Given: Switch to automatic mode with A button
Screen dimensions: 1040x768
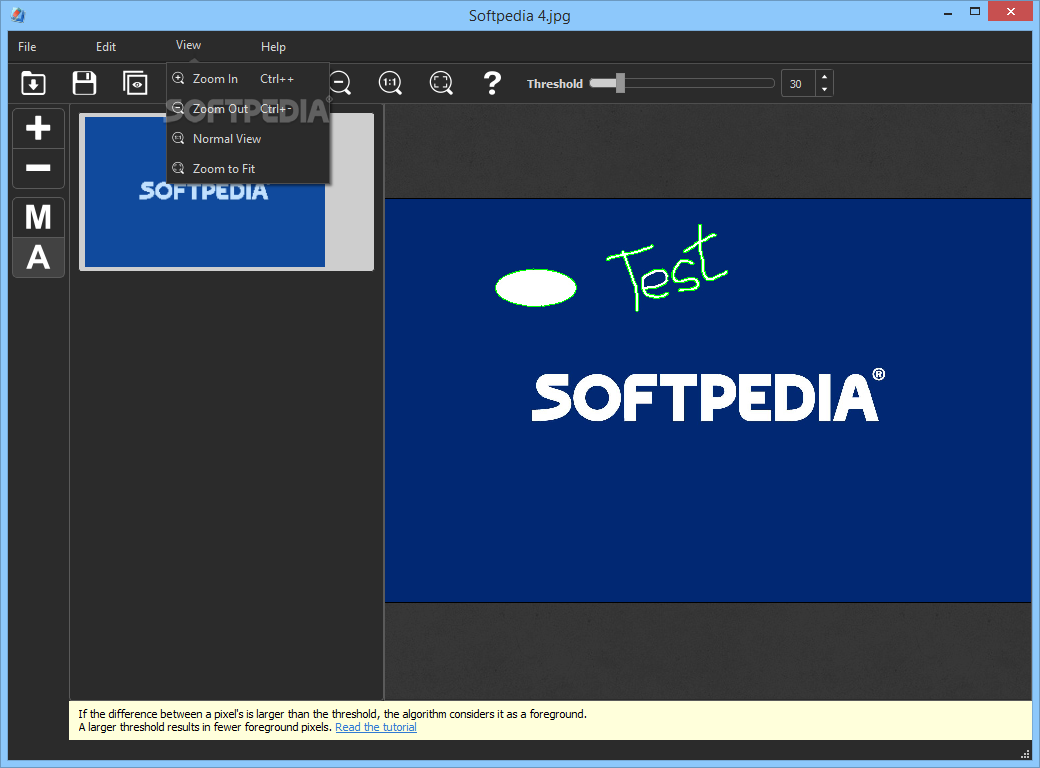Looking at the screenshot, I should [38, 257].
